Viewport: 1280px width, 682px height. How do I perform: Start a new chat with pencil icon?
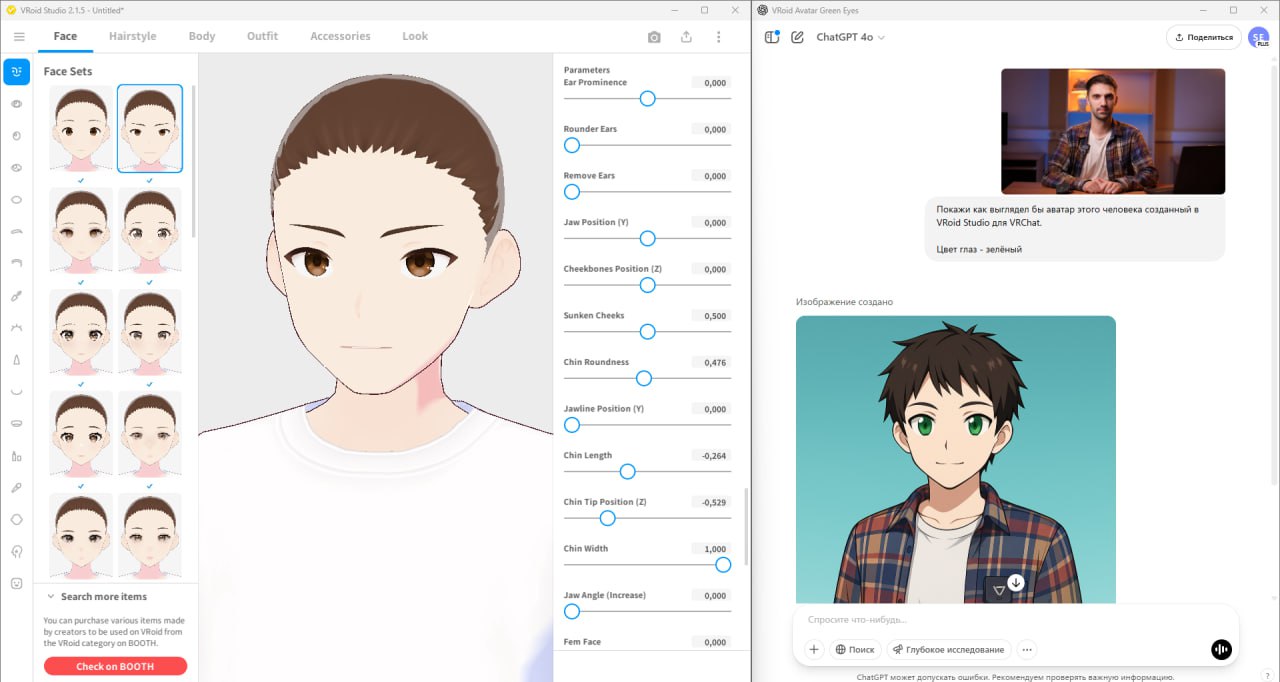coord(797,37)
